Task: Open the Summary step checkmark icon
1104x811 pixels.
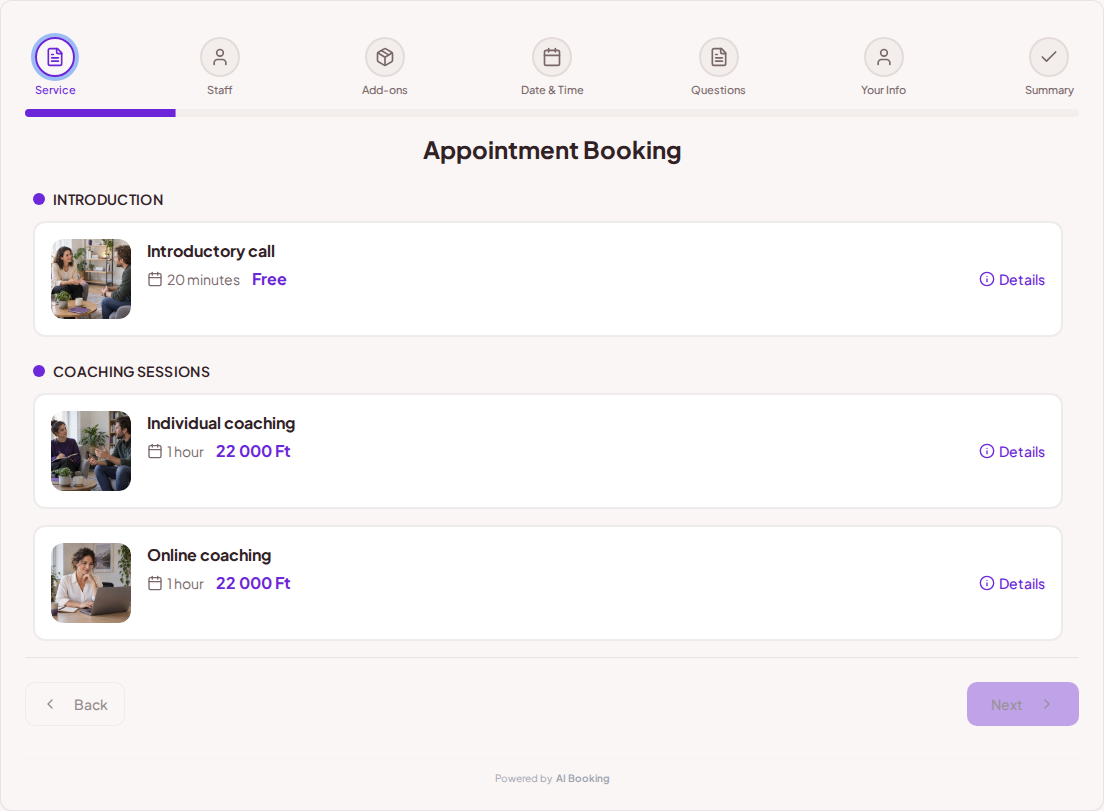Action: click(1049, 57)
